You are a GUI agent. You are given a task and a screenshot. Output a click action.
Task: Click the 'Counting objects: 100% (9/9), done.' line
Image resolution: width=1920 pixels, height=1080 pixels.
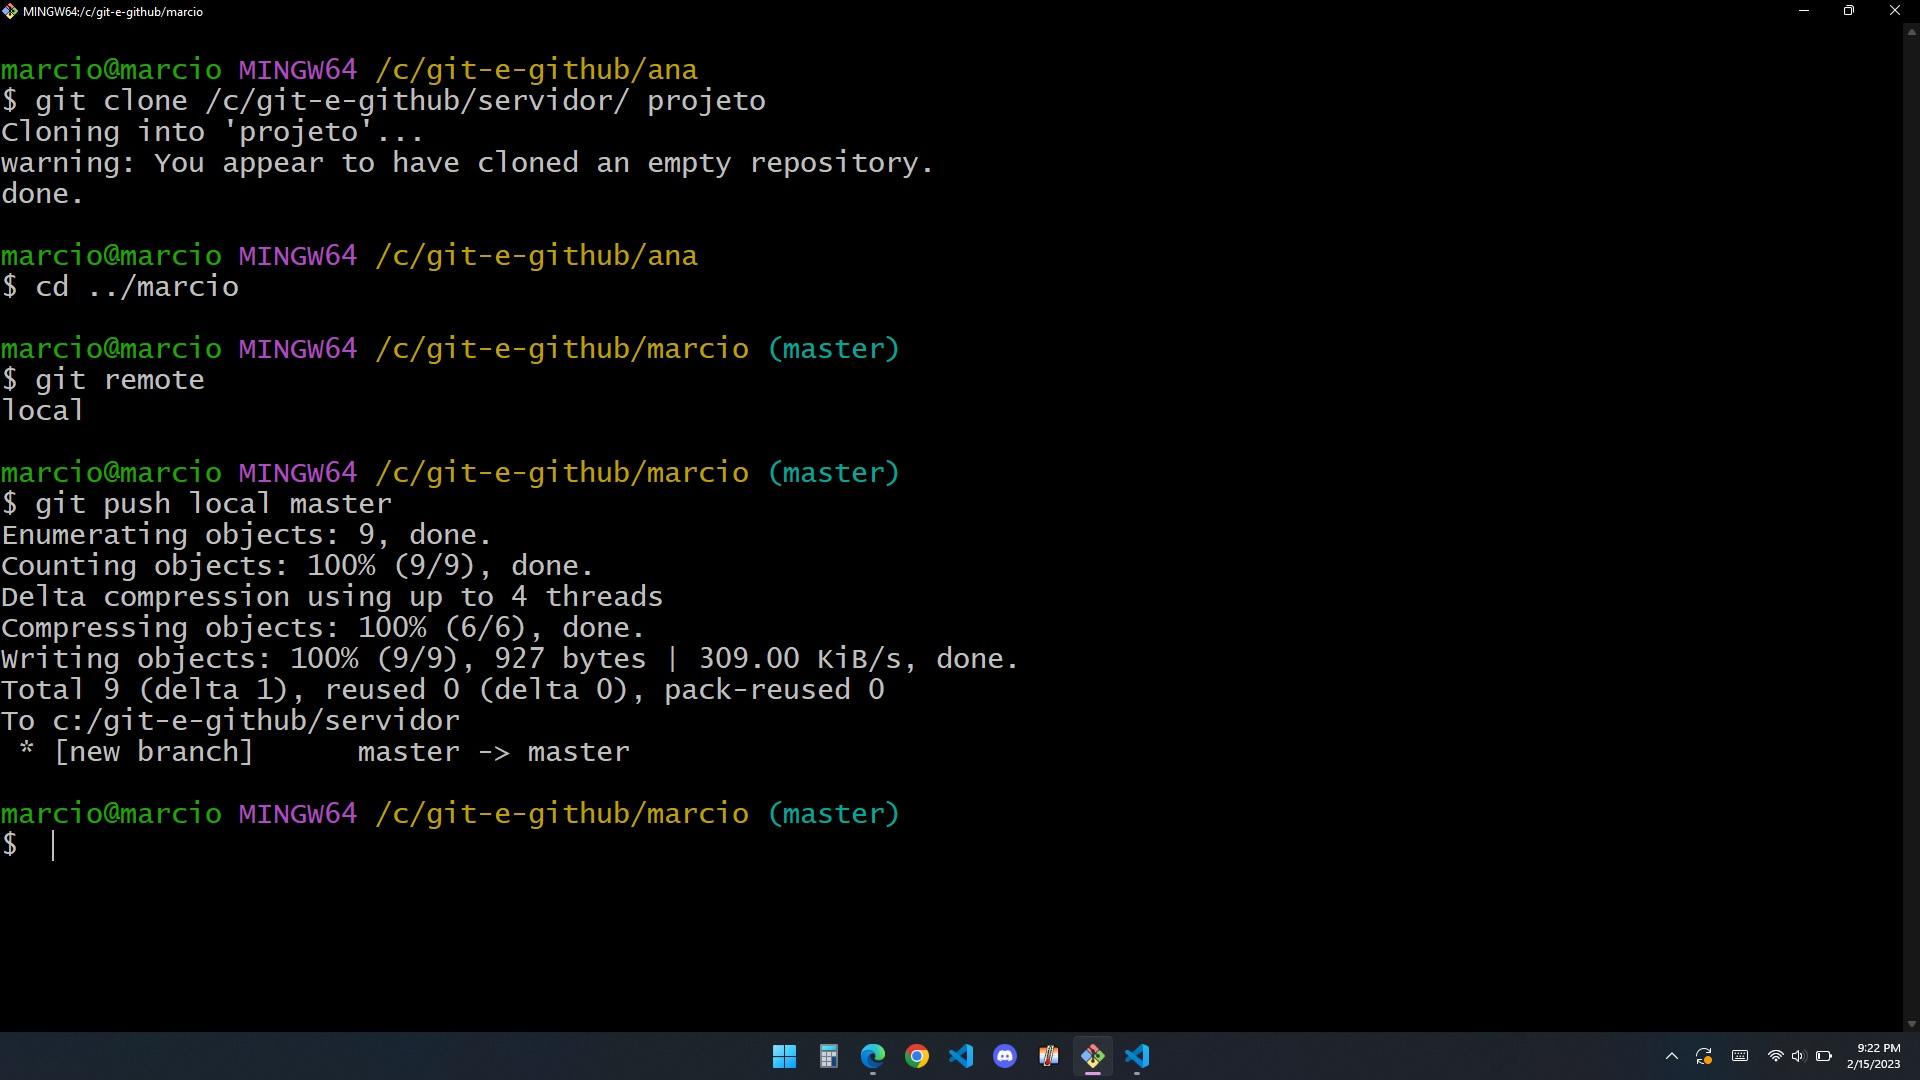coord(298,566)
